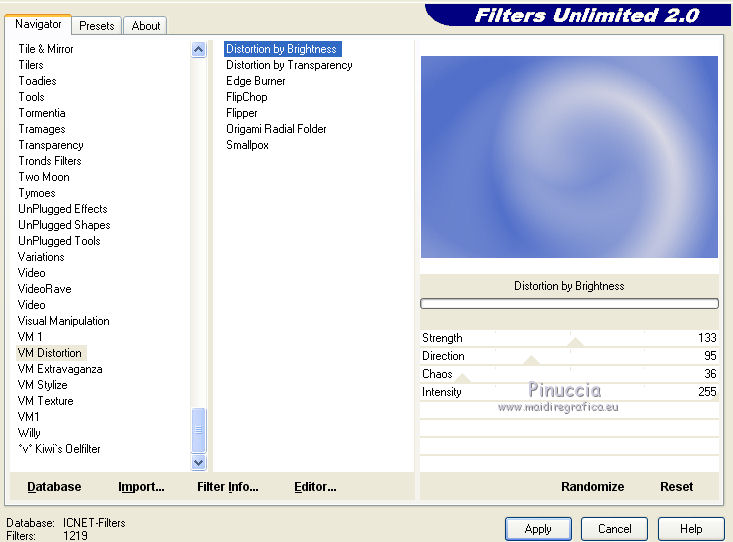Select Edge Burner filter

pos(255,81)
